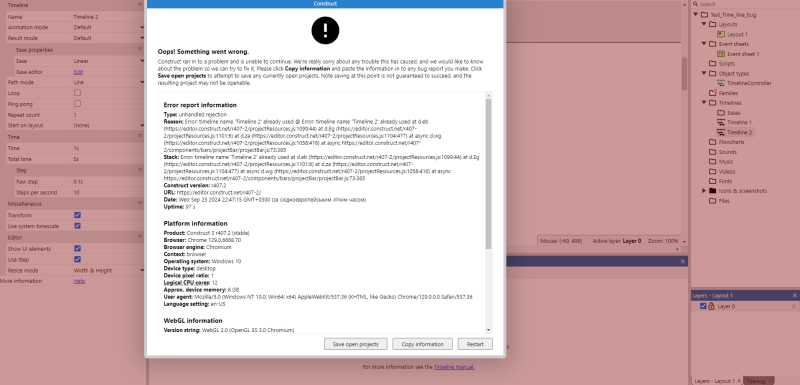Click the Icons & screenshots folder icon

tap(713, 191)
